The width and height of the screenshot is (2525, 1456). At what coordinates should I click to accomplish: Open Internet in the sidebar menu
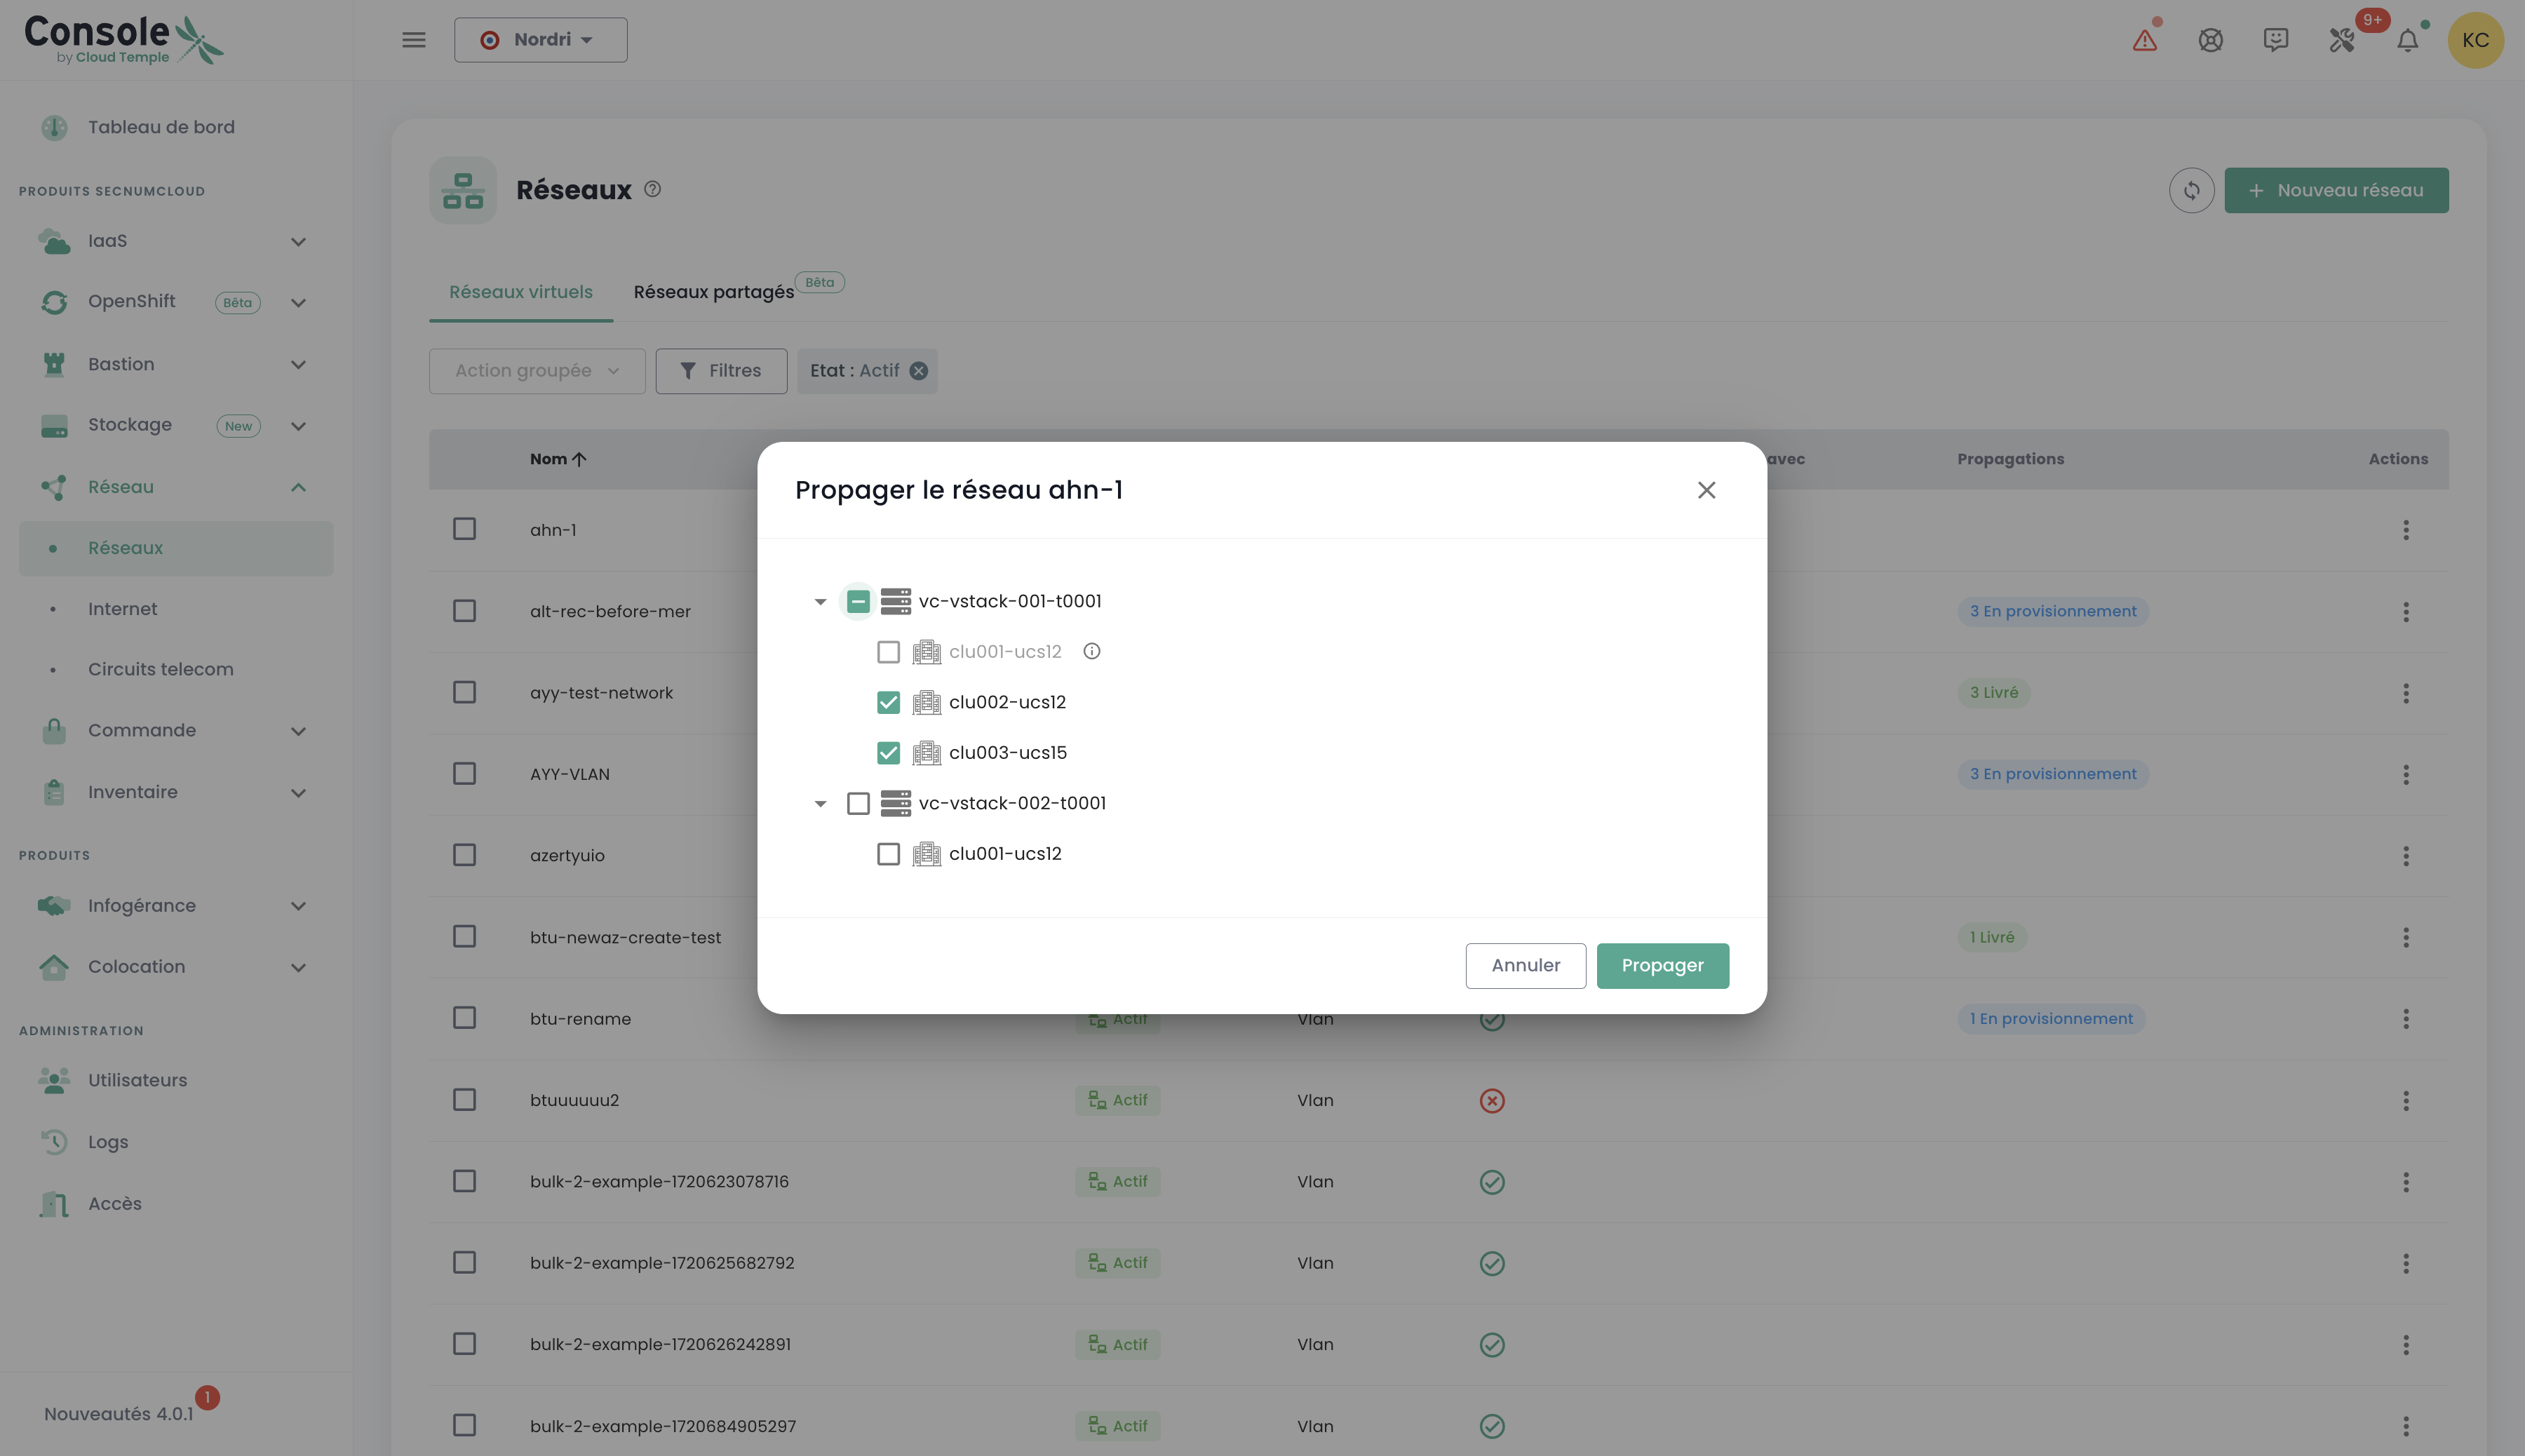(x=122, y=609)
